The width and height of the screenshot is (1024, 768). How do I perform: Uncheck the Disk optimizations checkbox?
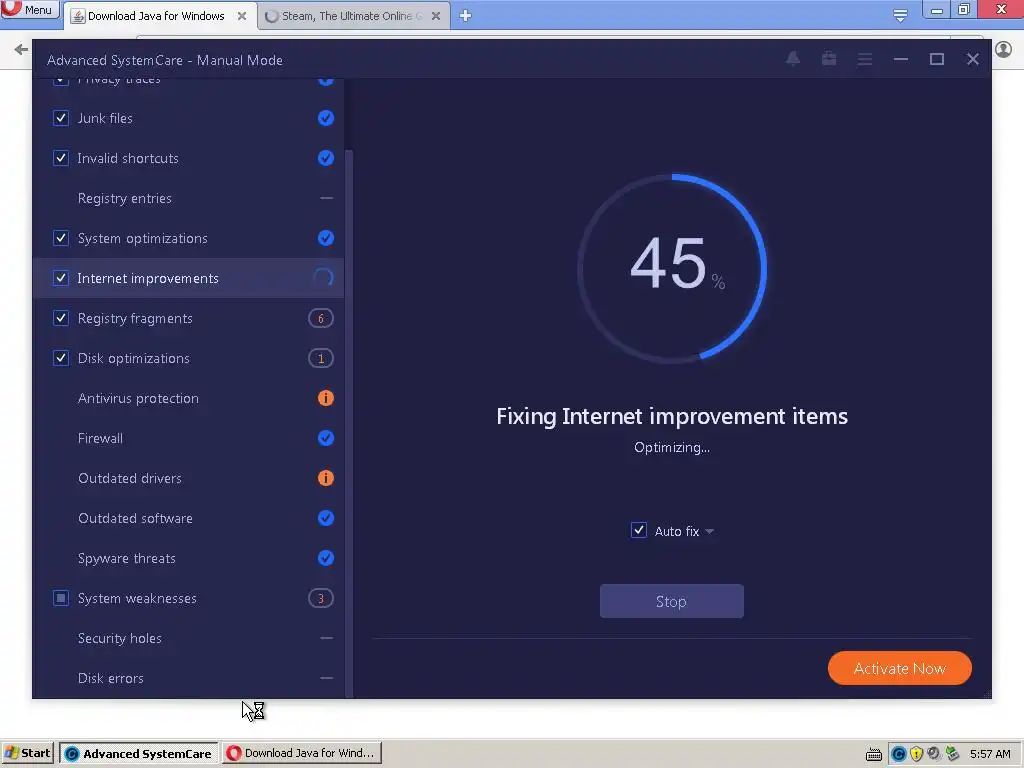tap(61, 358)
